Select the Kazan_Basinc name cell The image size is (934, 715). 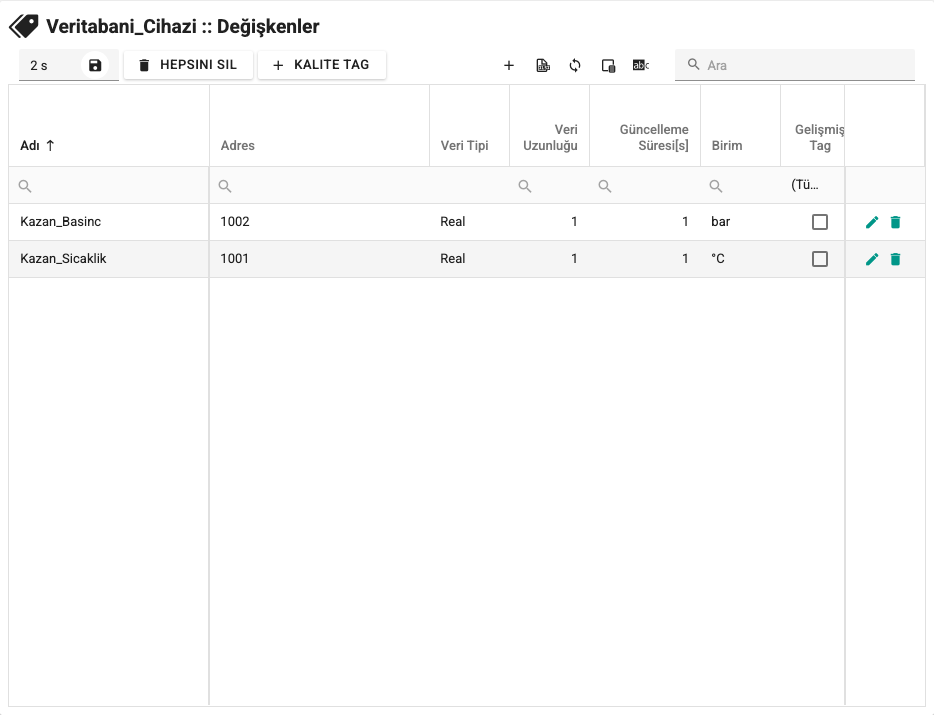tap(109, 222)
